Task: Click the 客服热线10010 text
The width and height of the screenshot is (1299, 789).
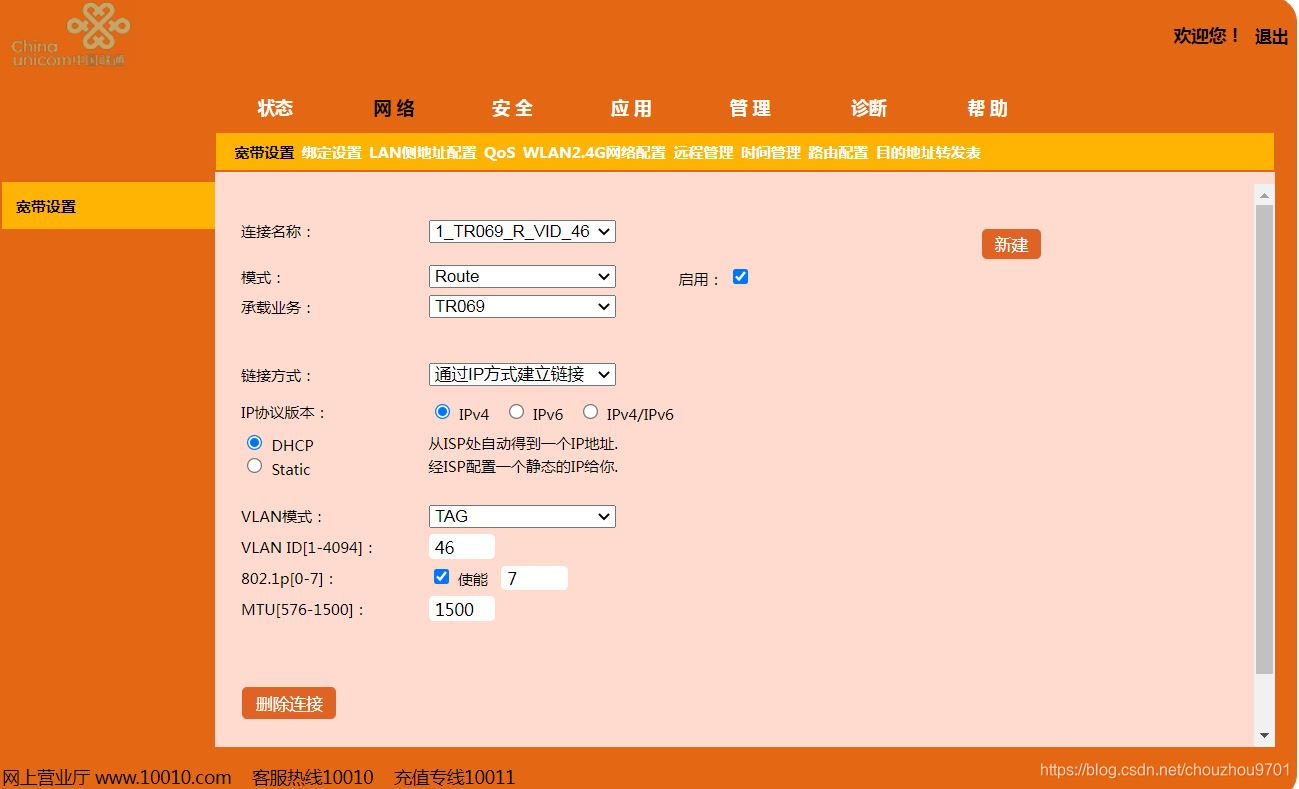Action: [x=313, y=777]
